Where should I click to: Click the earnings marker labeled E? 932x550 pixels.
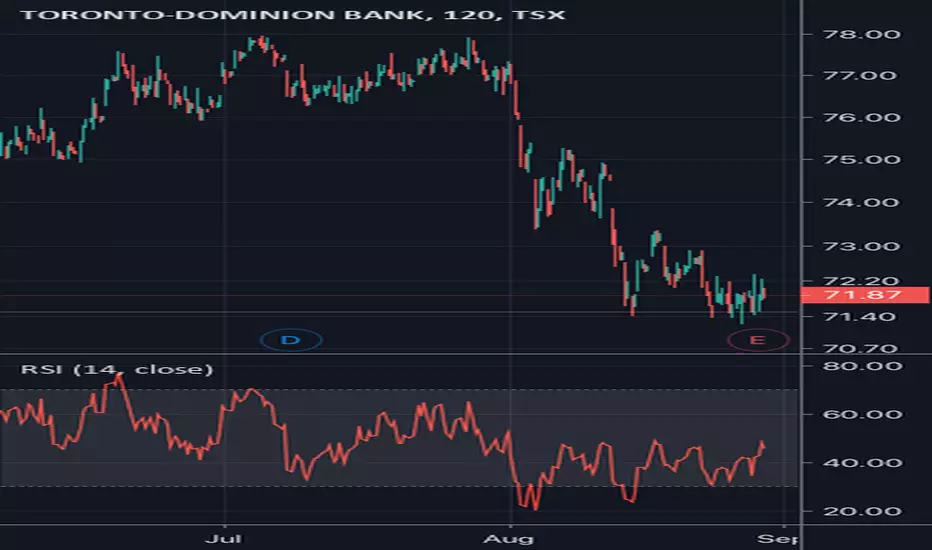758,340
